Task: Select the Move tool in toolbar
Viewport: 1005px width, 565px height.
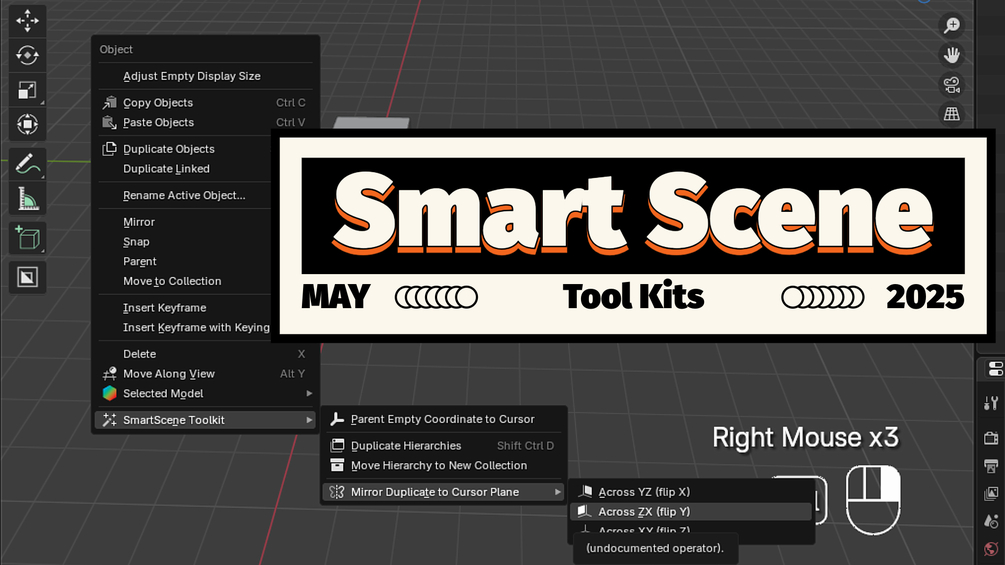Action: [x=27, y=20]
